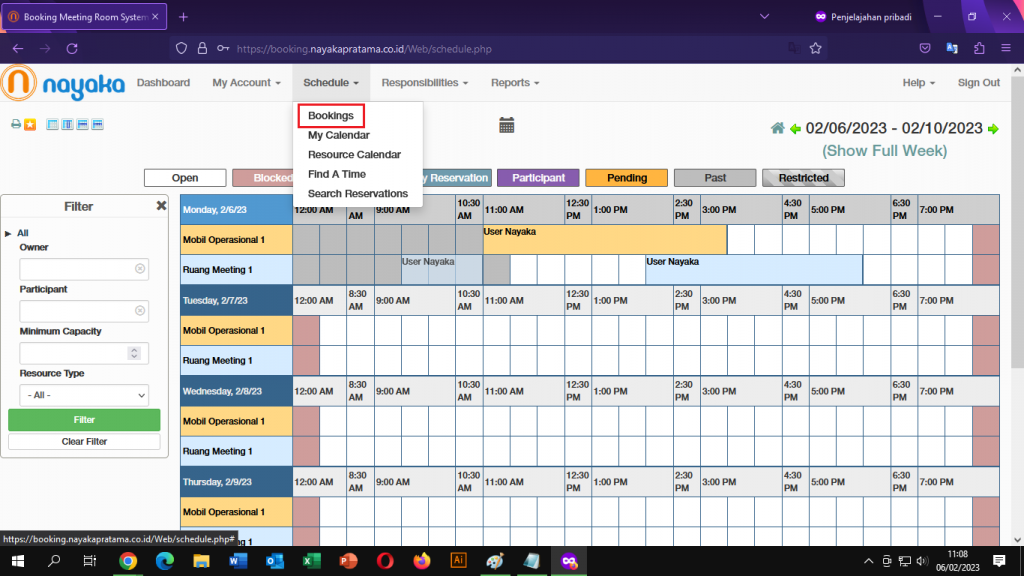
Task: Bookmark this page with the star icon
Action: click(x=816, y=48)
